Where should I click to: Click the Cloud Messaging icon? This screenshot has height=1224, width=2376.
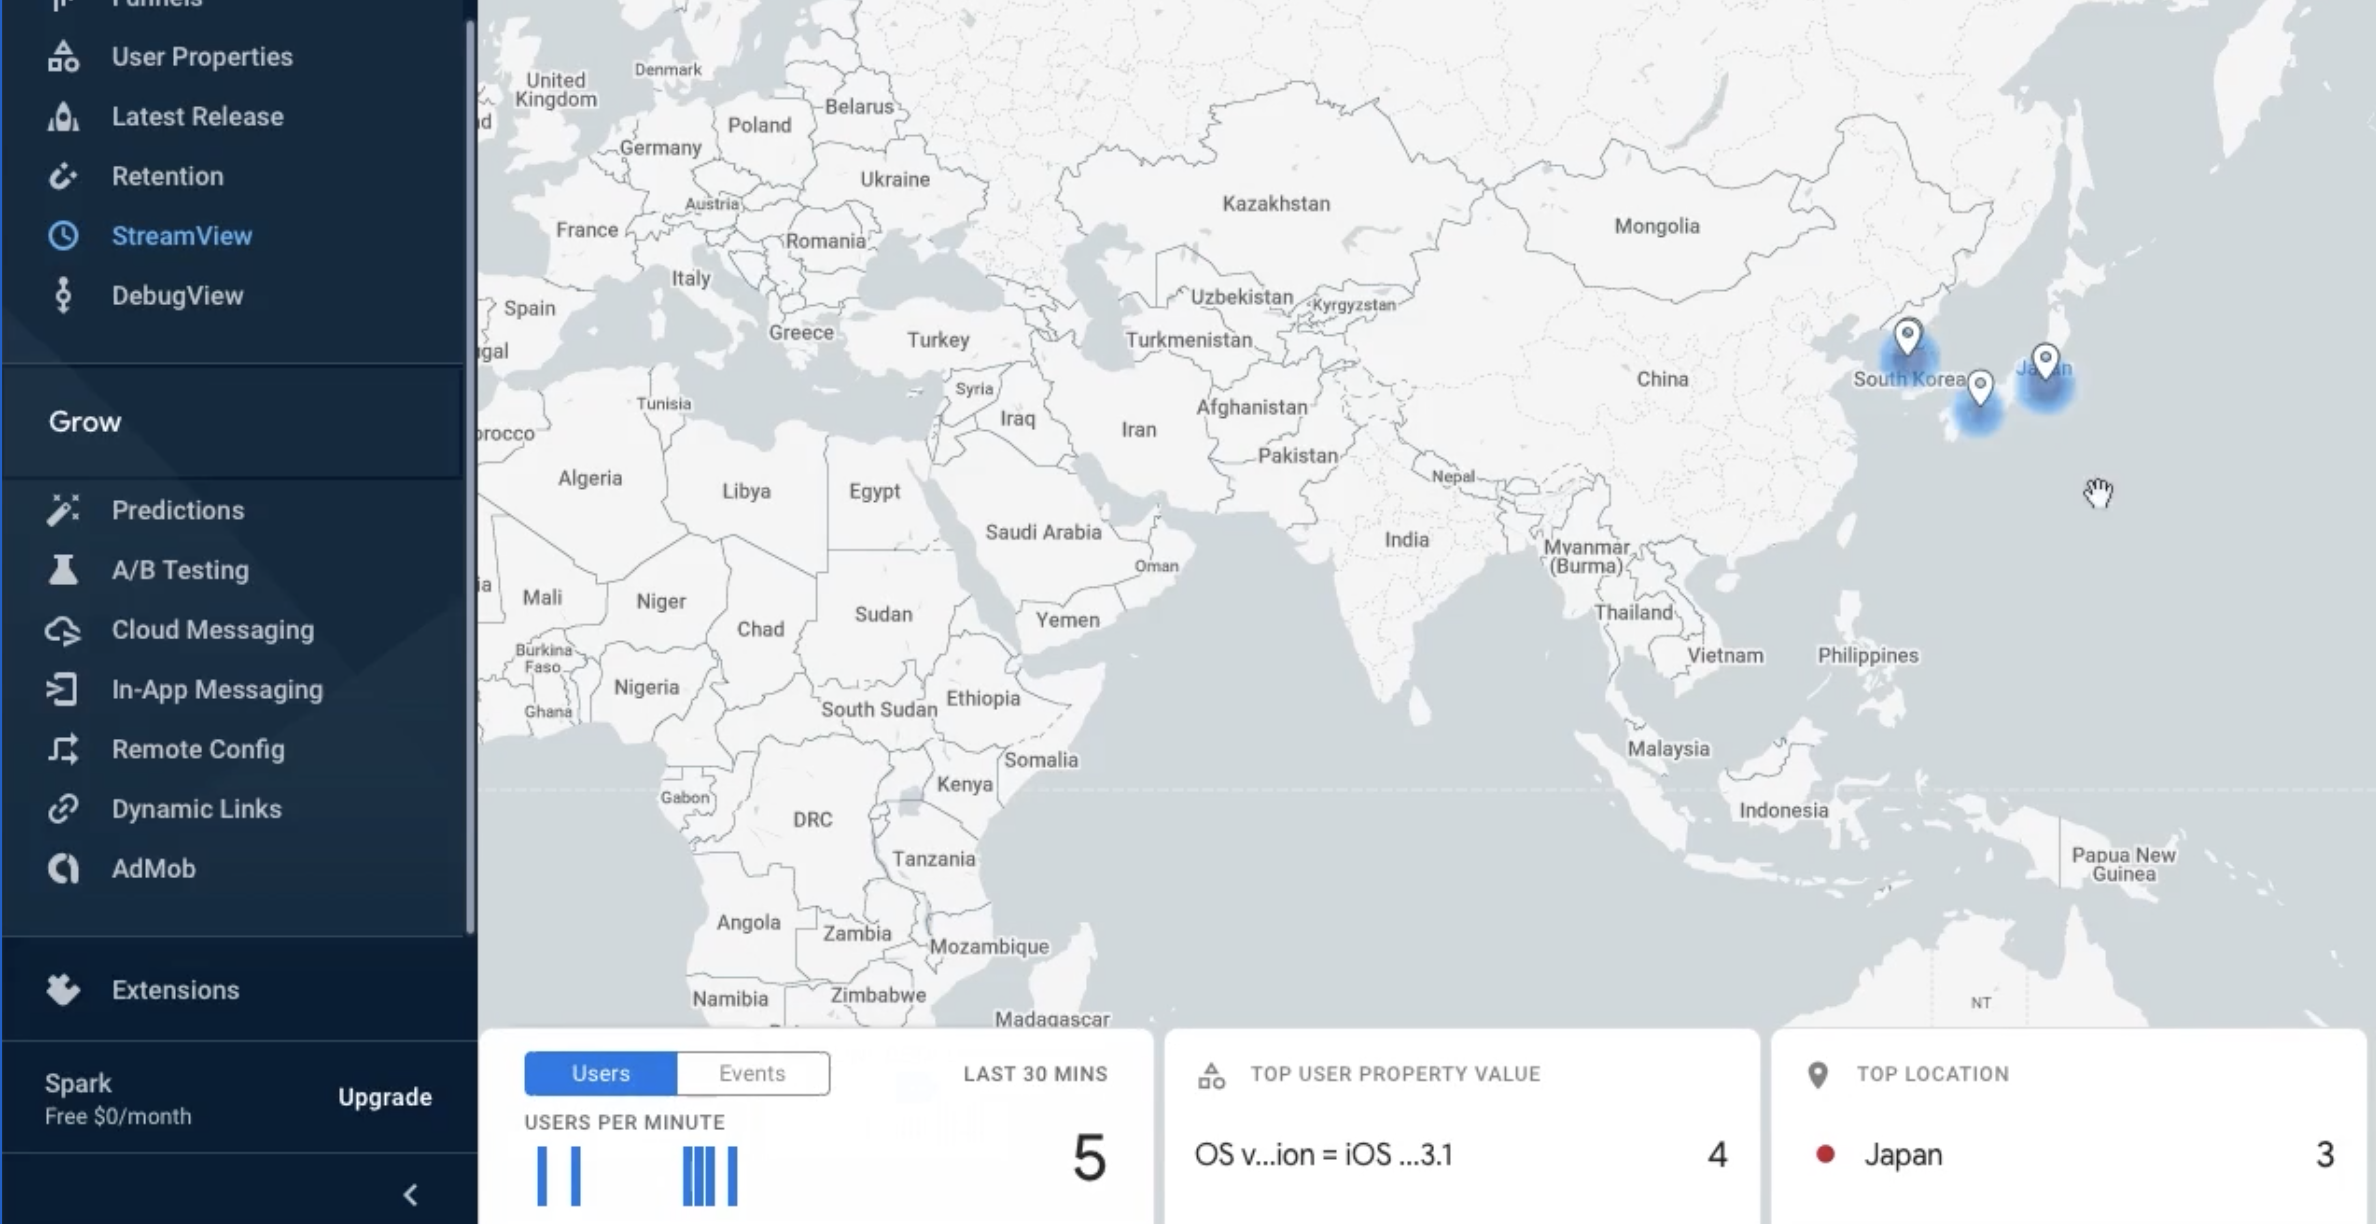63,630
